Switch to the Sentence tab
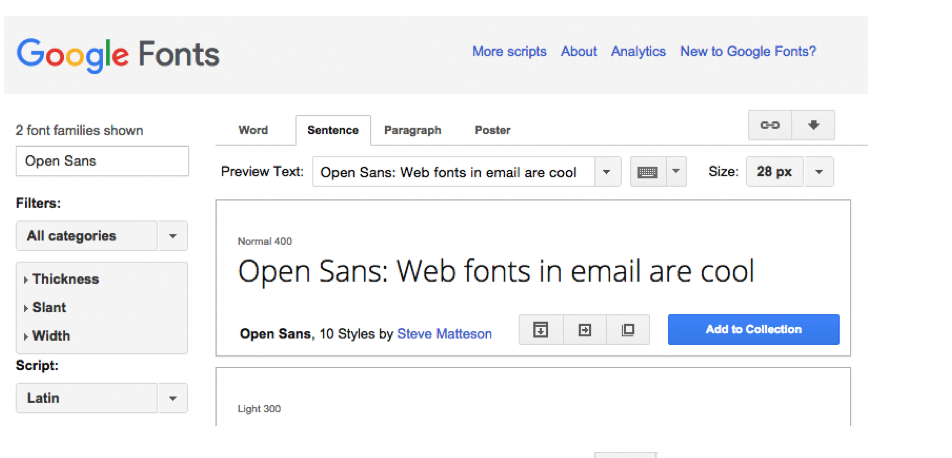 333,130
